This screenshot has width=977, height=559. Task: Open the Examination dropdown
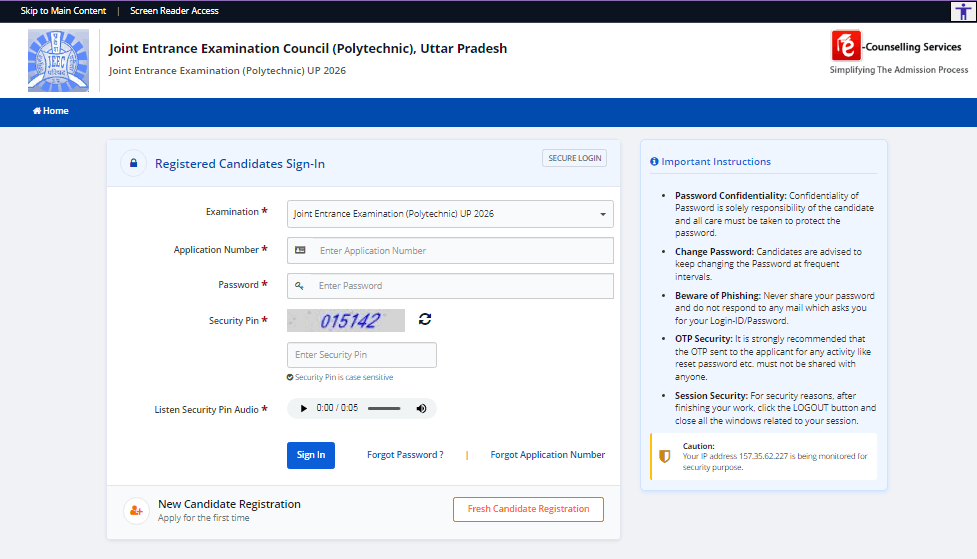450,214
